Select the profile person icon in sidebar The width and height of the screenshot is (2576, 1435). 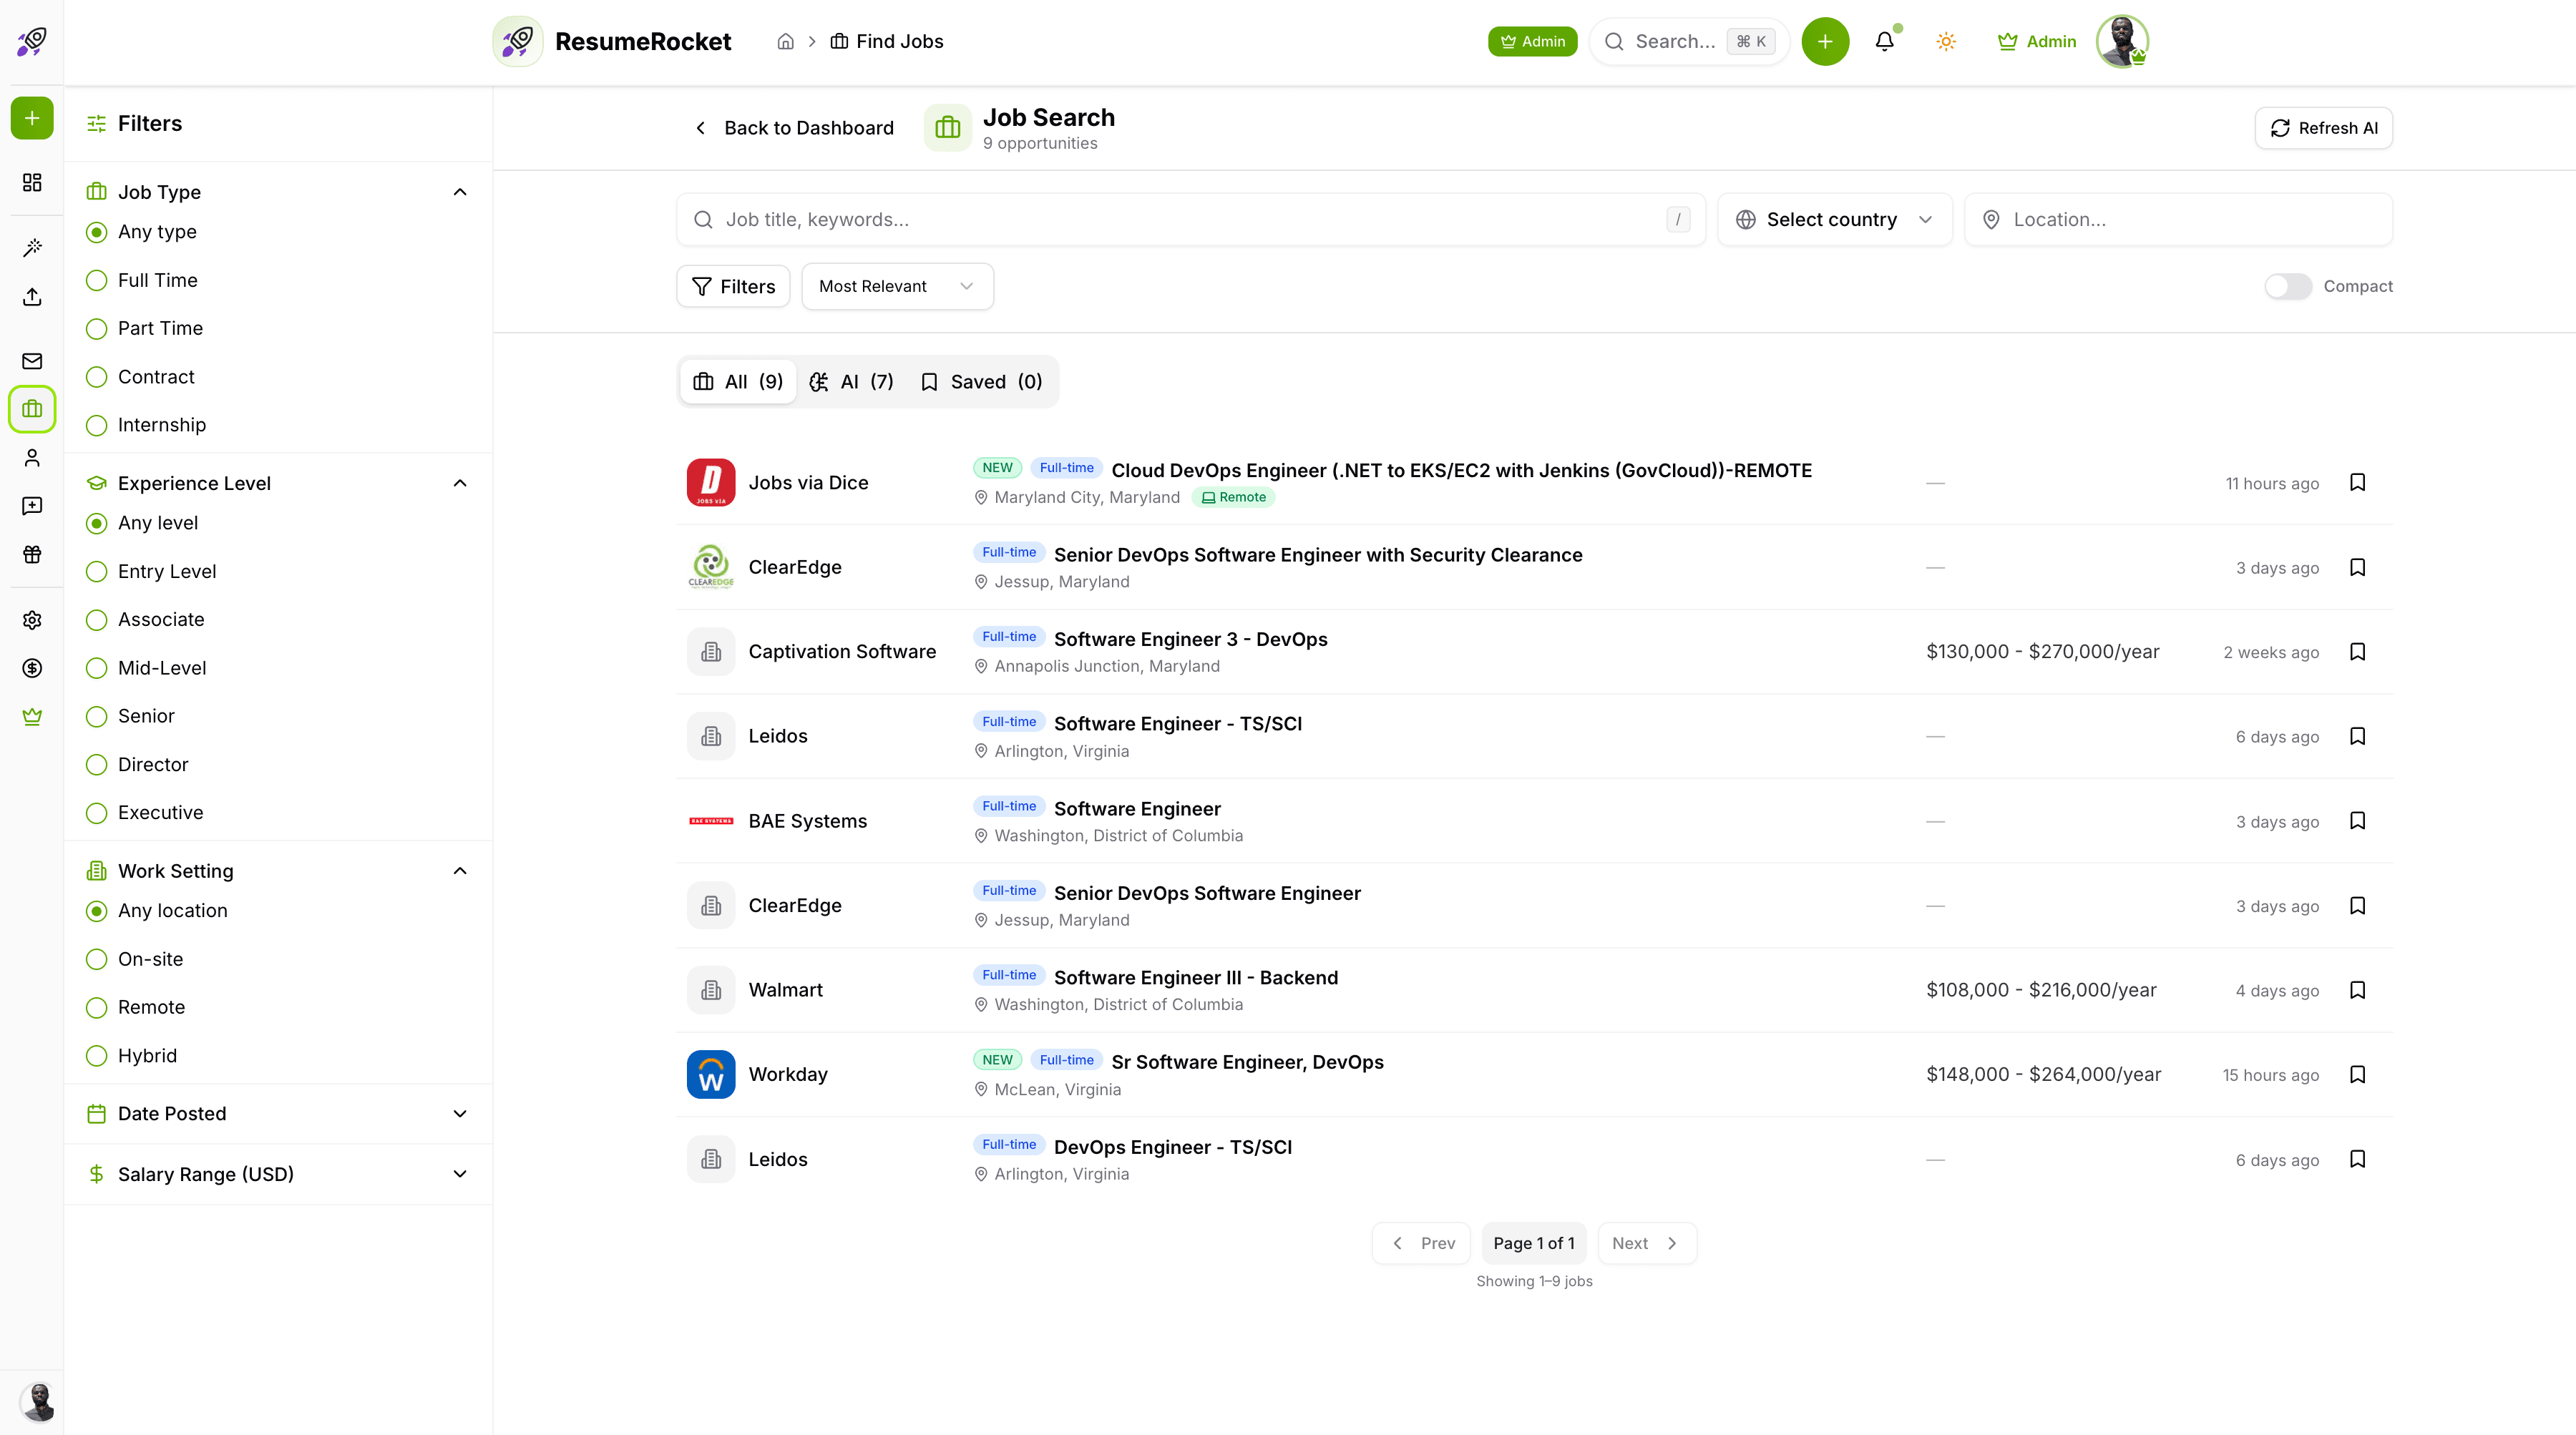(32, 457)
